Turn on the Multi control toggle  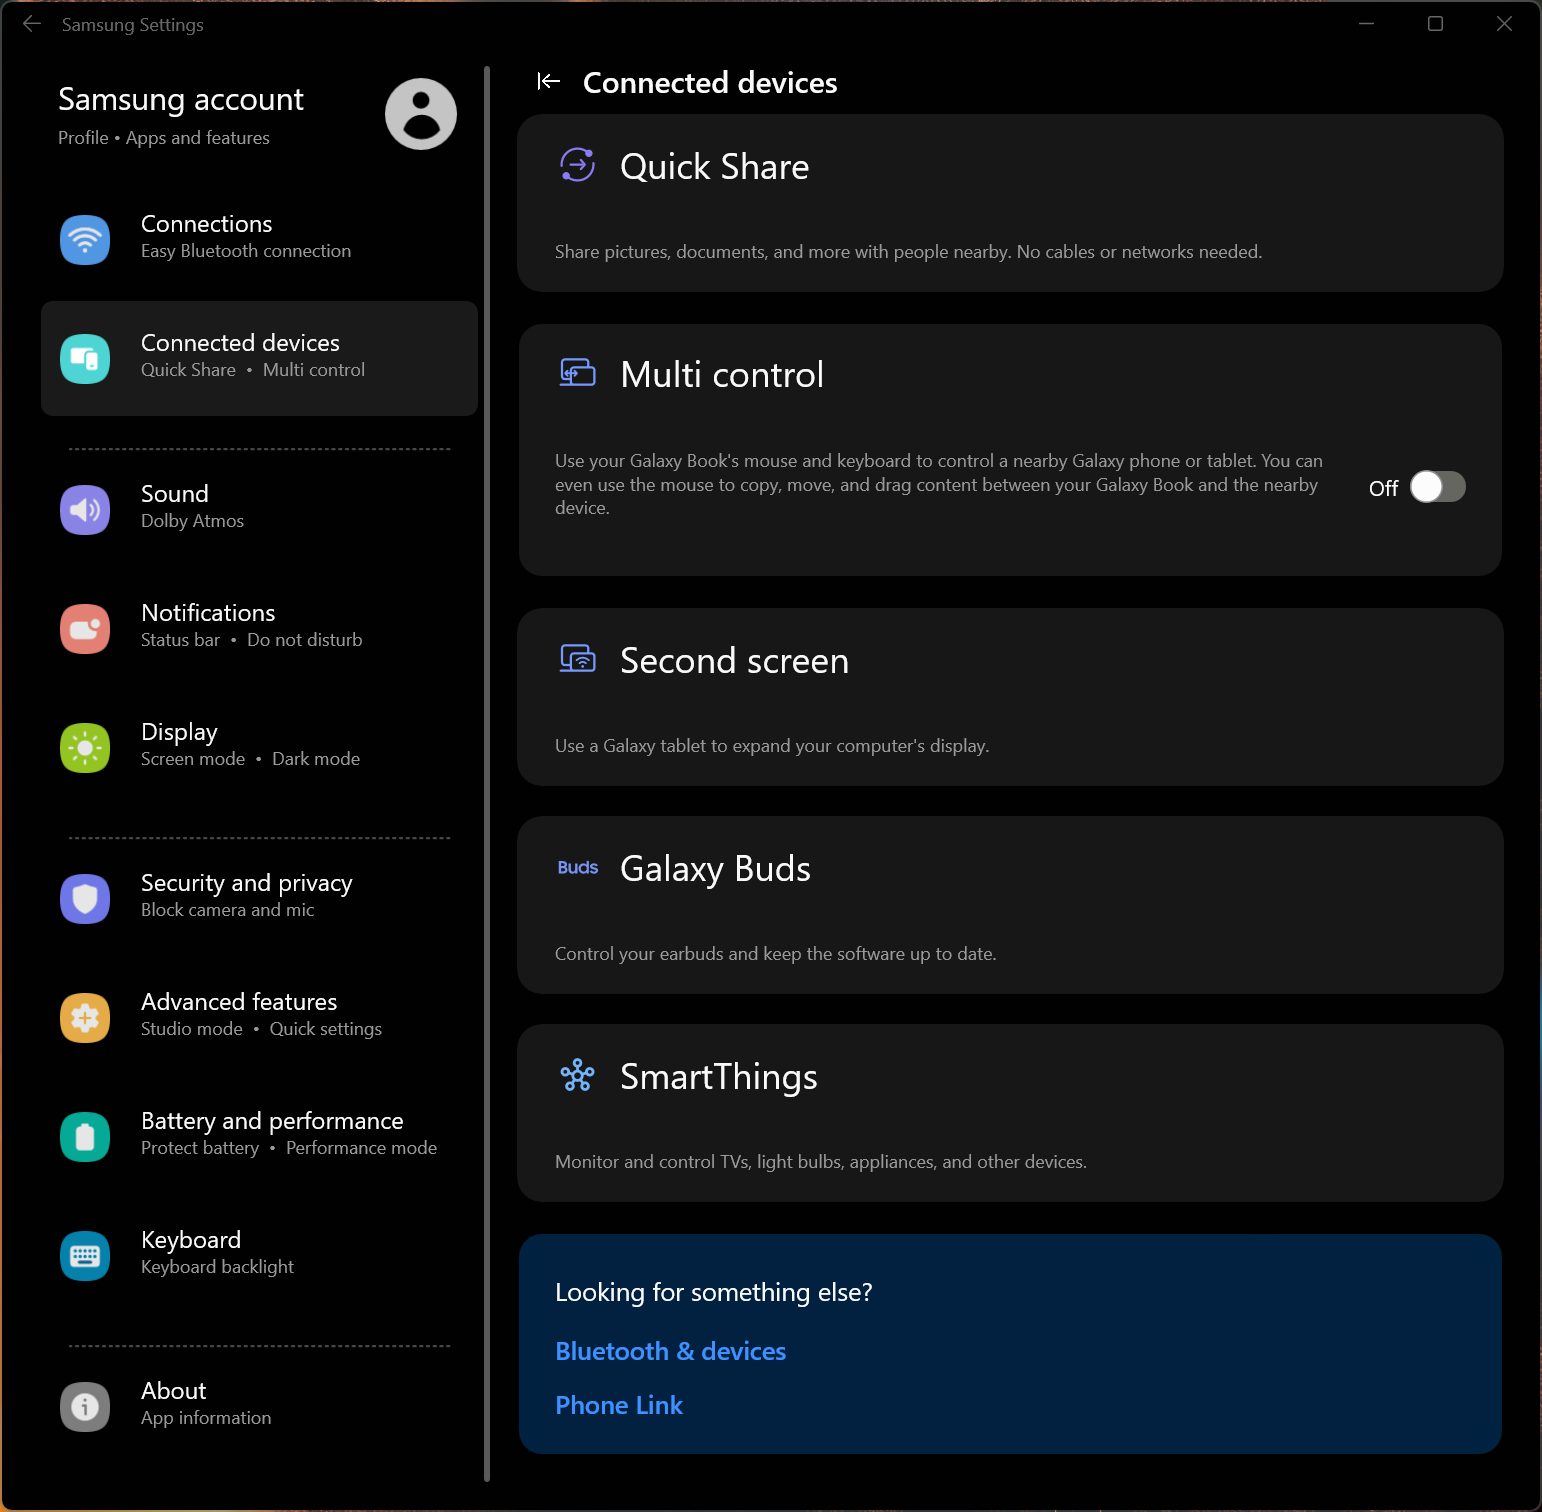click(x=1437, y=487)
